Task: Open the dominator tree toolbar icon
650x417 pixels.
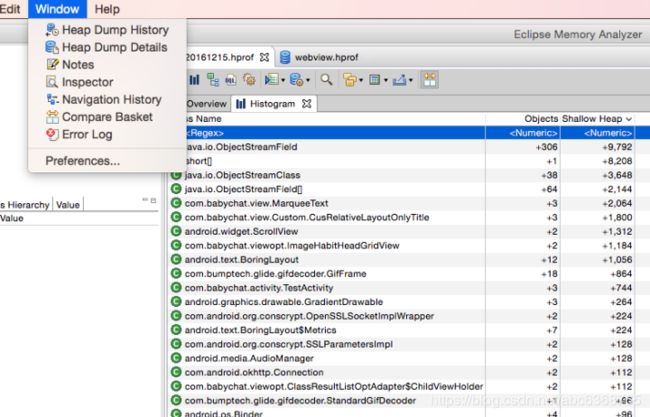Action: pos(213,80)
